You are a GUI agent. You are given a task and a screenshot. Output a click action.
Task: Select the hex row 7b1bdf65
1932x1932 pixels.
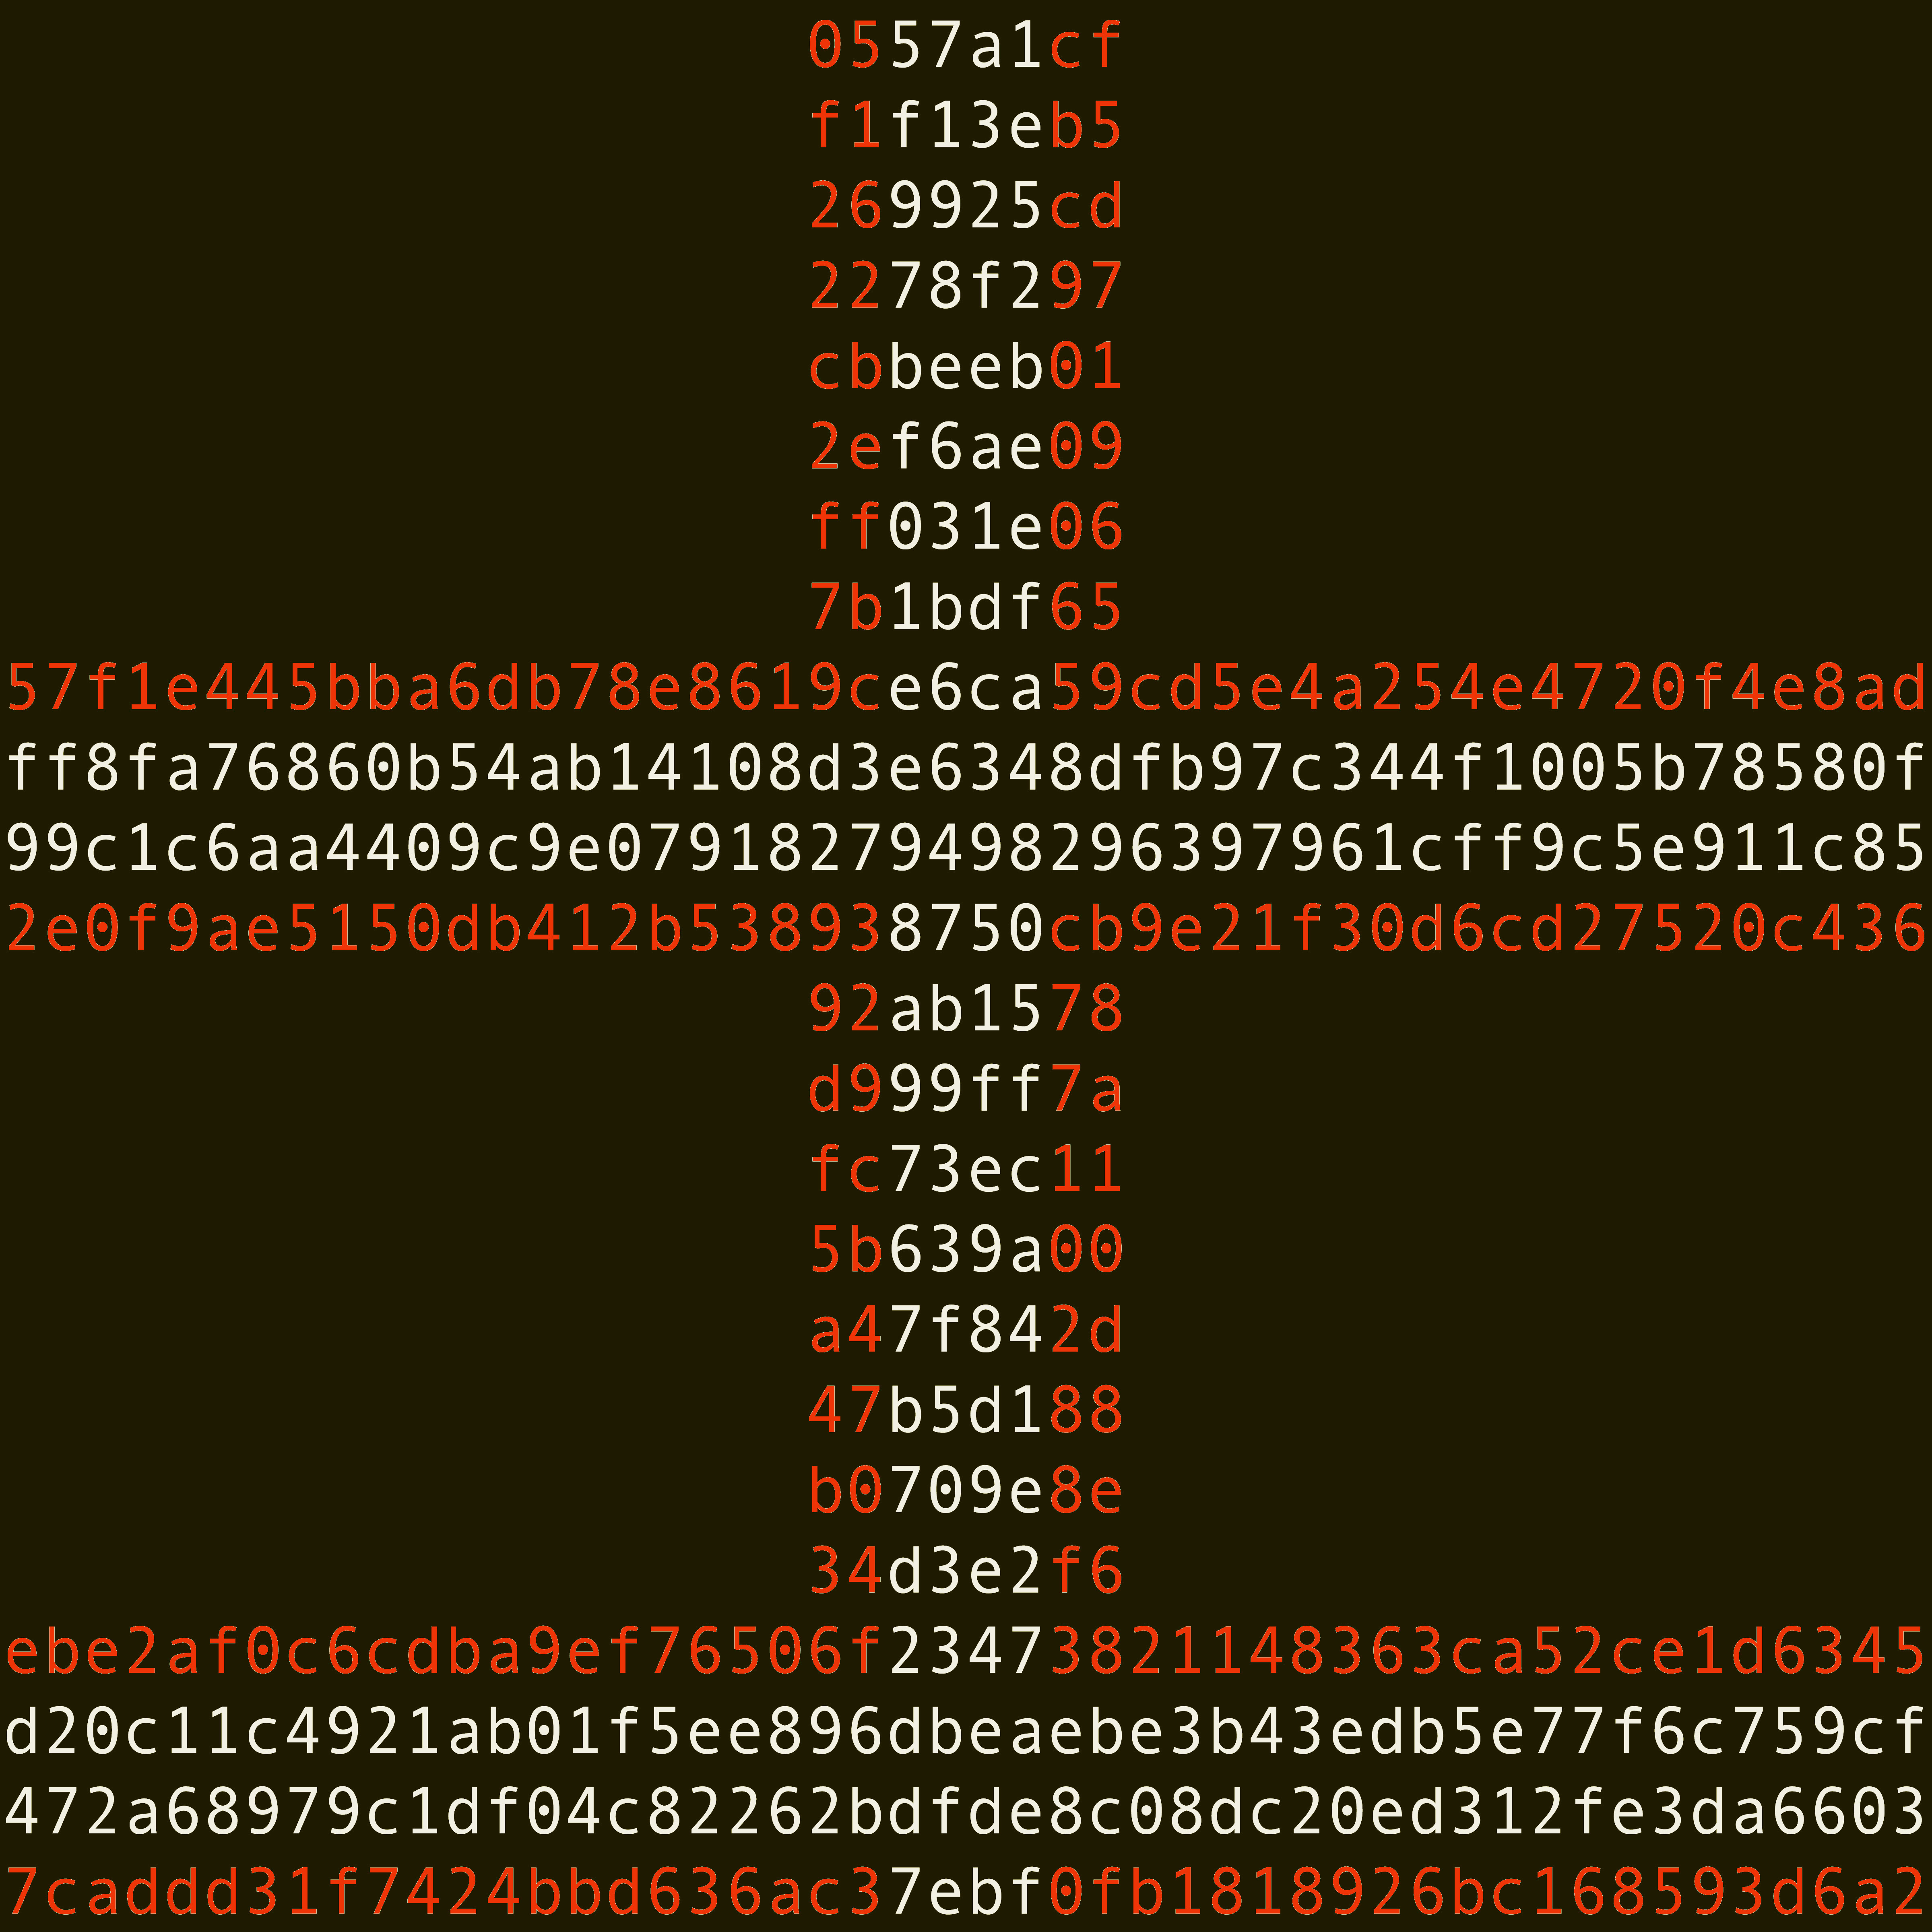coord(966,607)
